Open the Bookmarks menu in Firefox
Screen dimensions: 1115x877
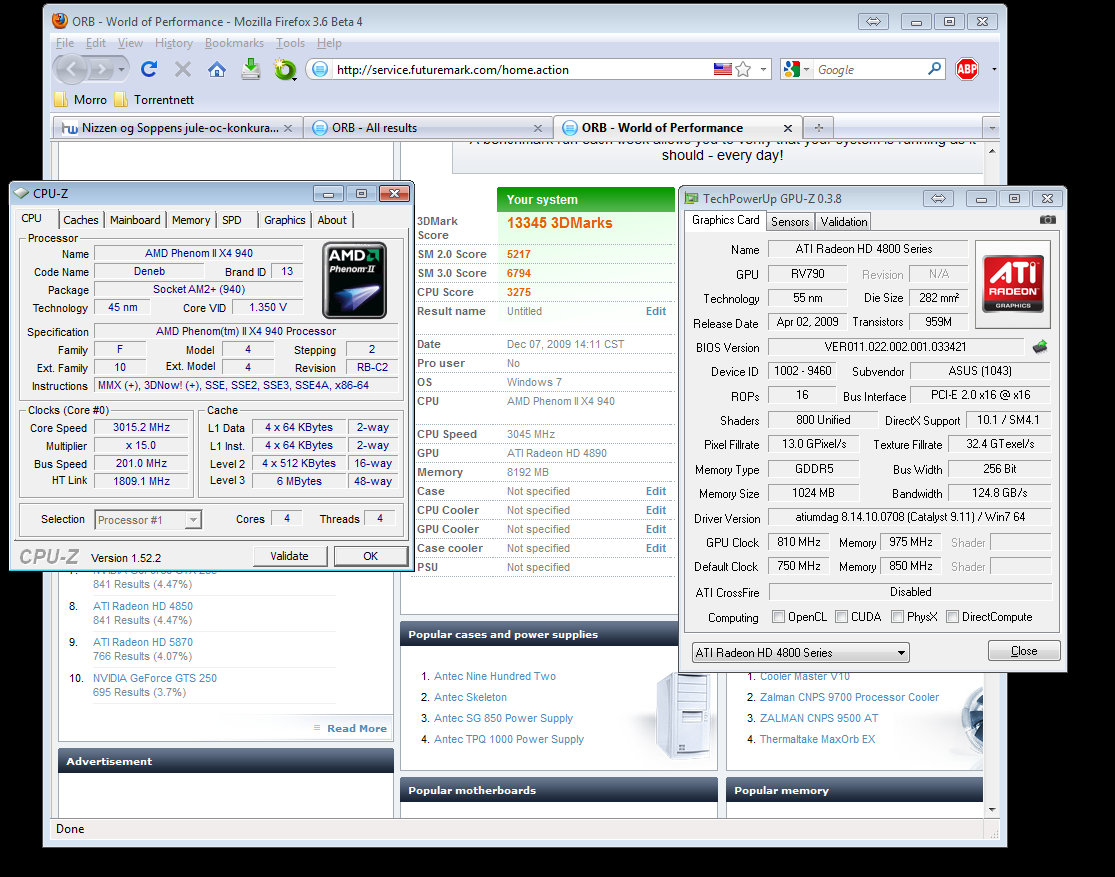pos(234,43)
